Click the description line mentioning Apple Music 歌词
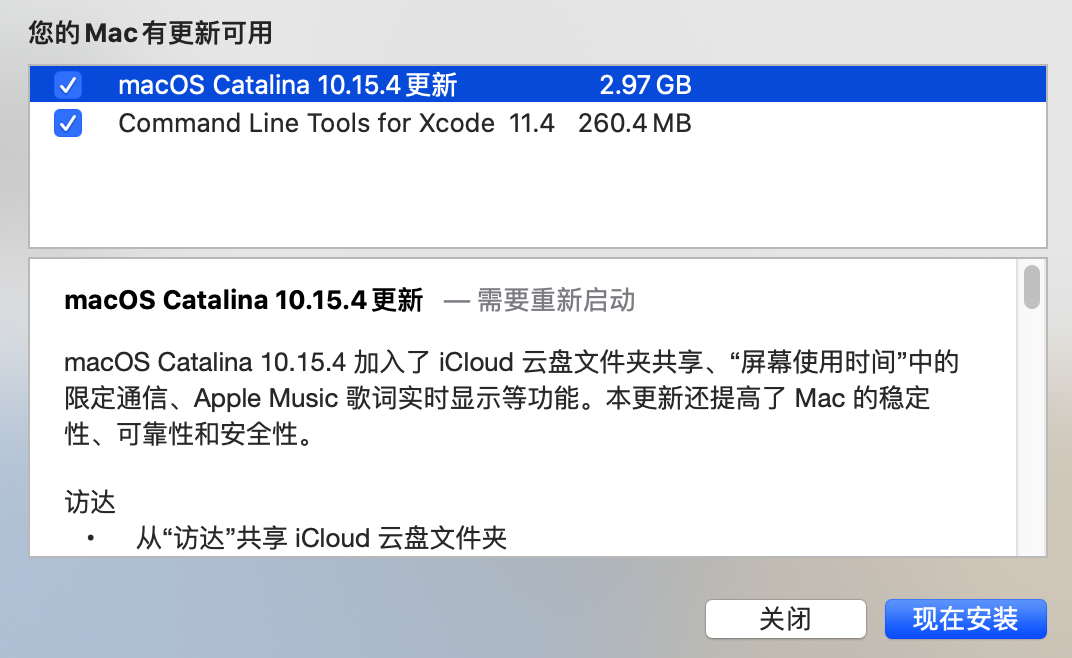 tap(497, 398)
